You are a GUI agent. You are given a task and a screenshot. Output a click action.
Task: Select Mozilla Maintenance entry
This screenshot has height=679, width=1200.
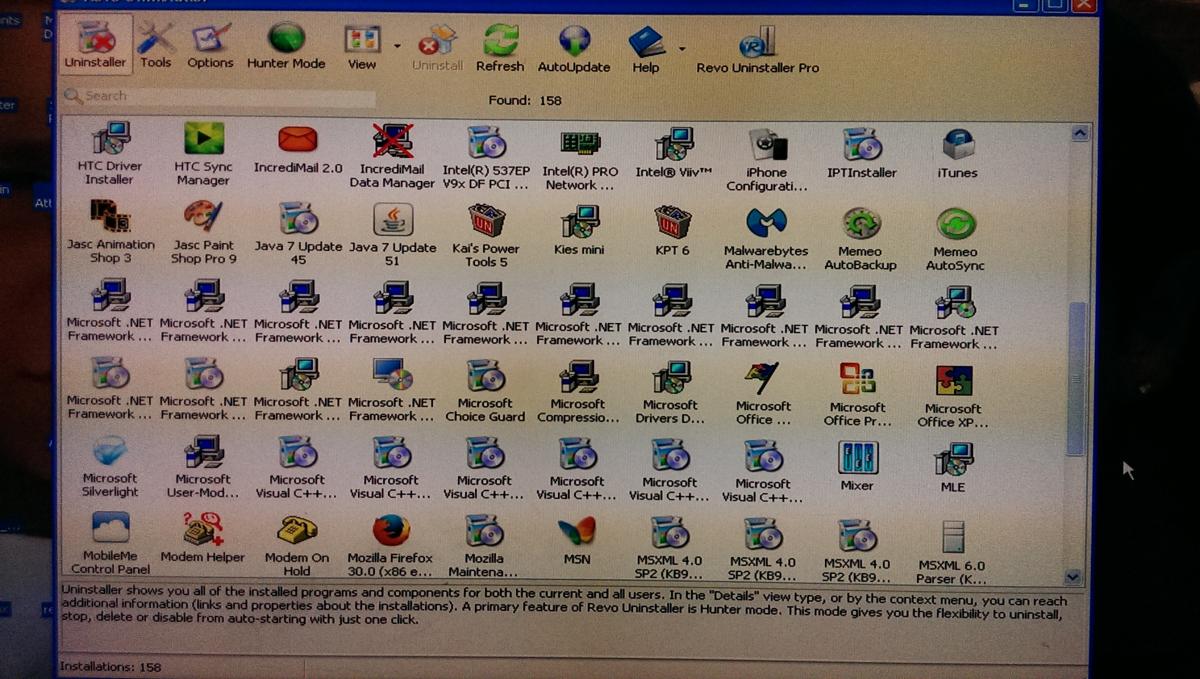point(485,546)
